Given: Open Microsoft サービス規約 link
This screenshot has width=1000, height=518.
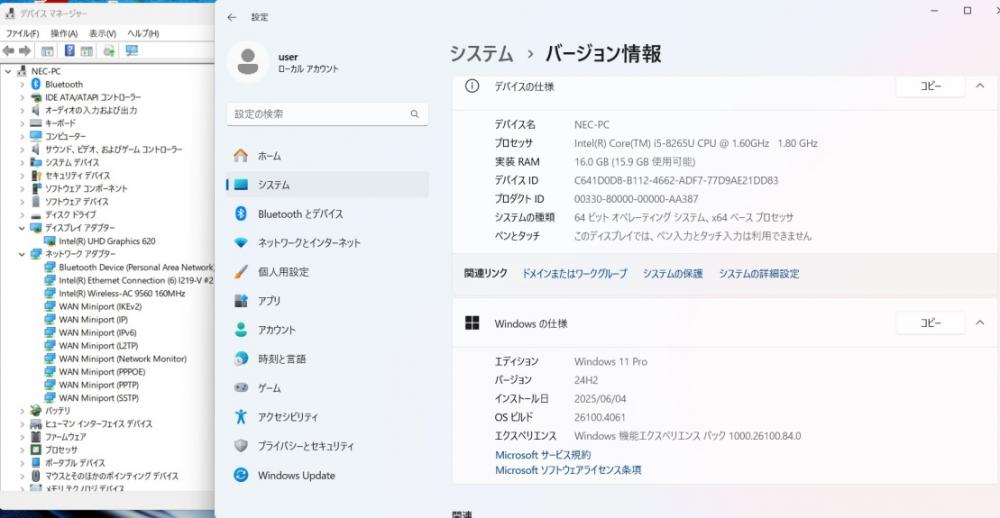Looking at the screenshot, I should point(543,455).
